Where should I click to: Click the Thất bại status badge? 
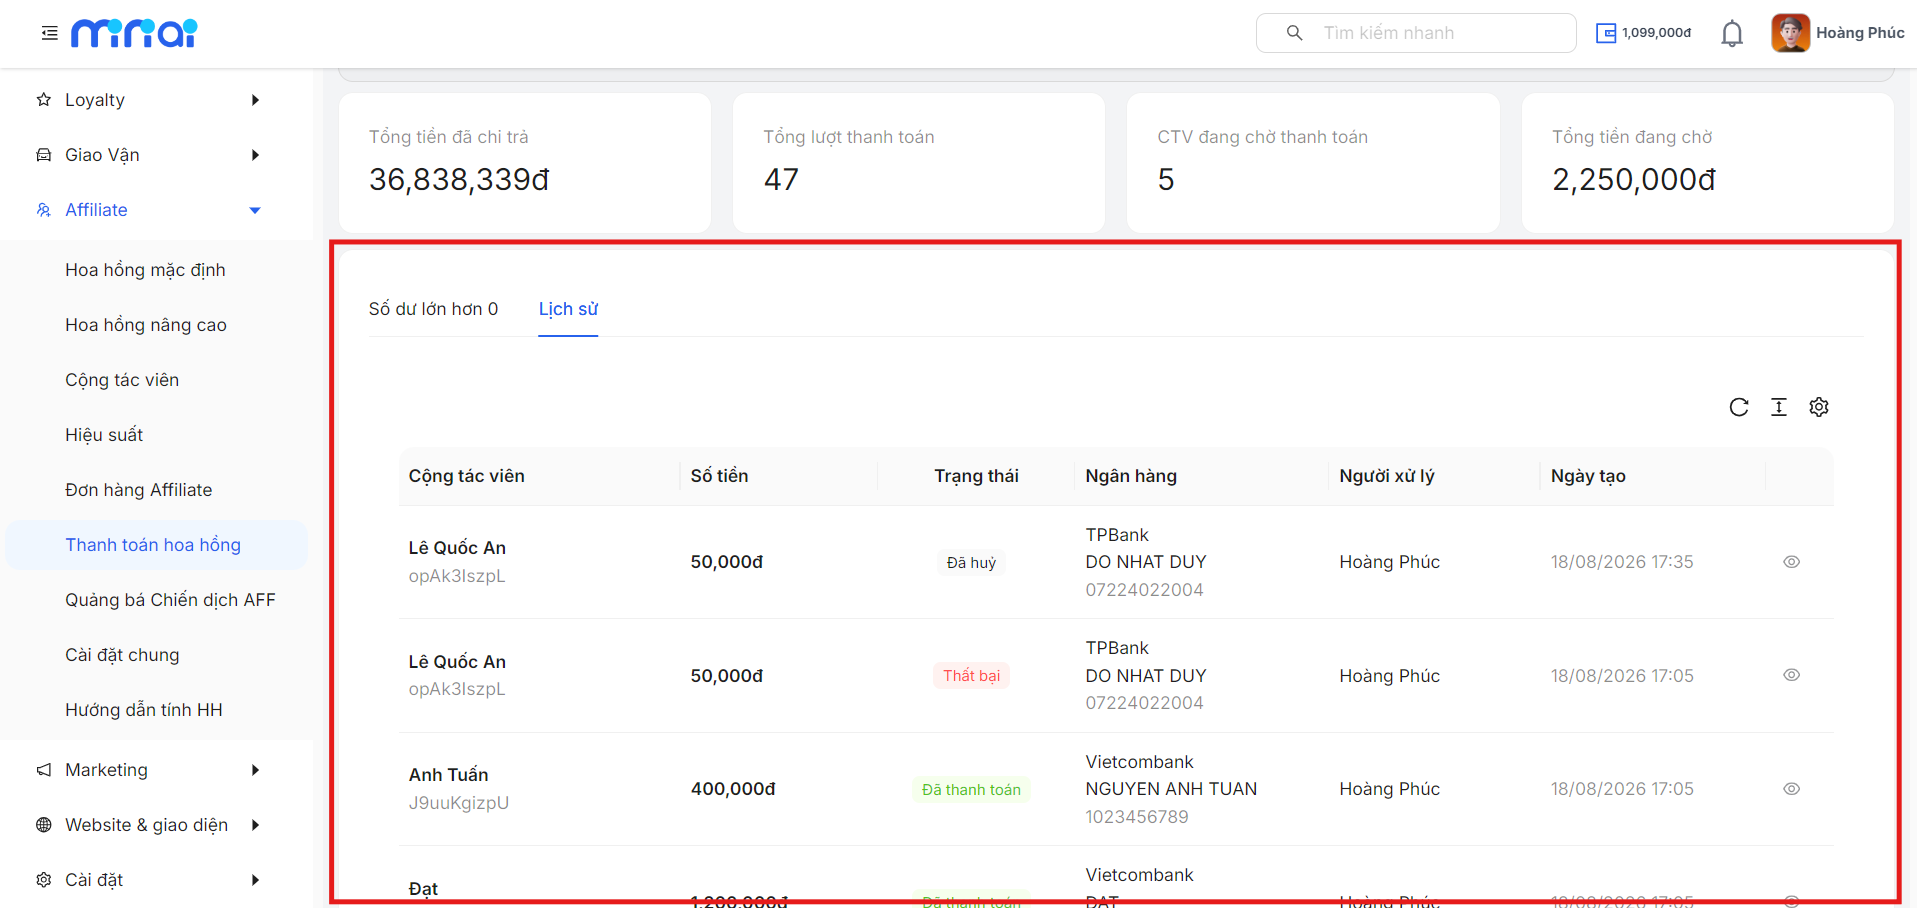(x=971, y=676)
